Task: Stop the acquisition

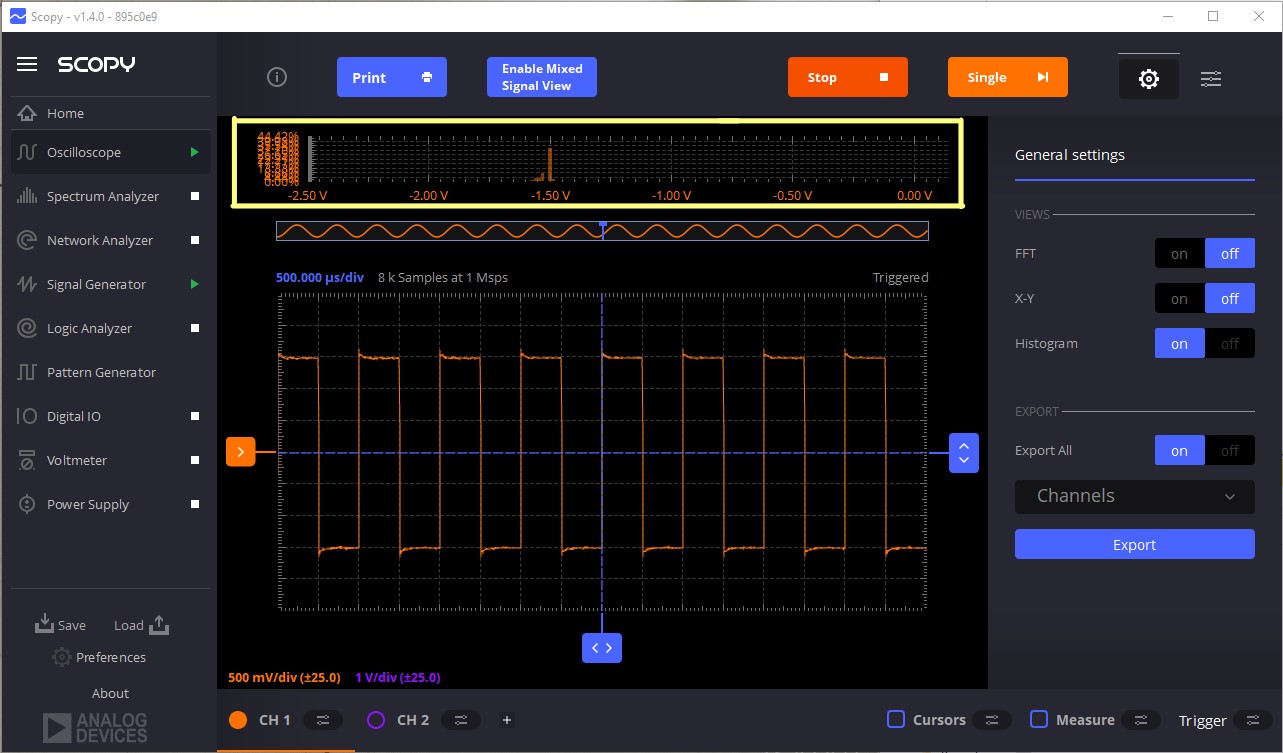Action: pos(847,76)
